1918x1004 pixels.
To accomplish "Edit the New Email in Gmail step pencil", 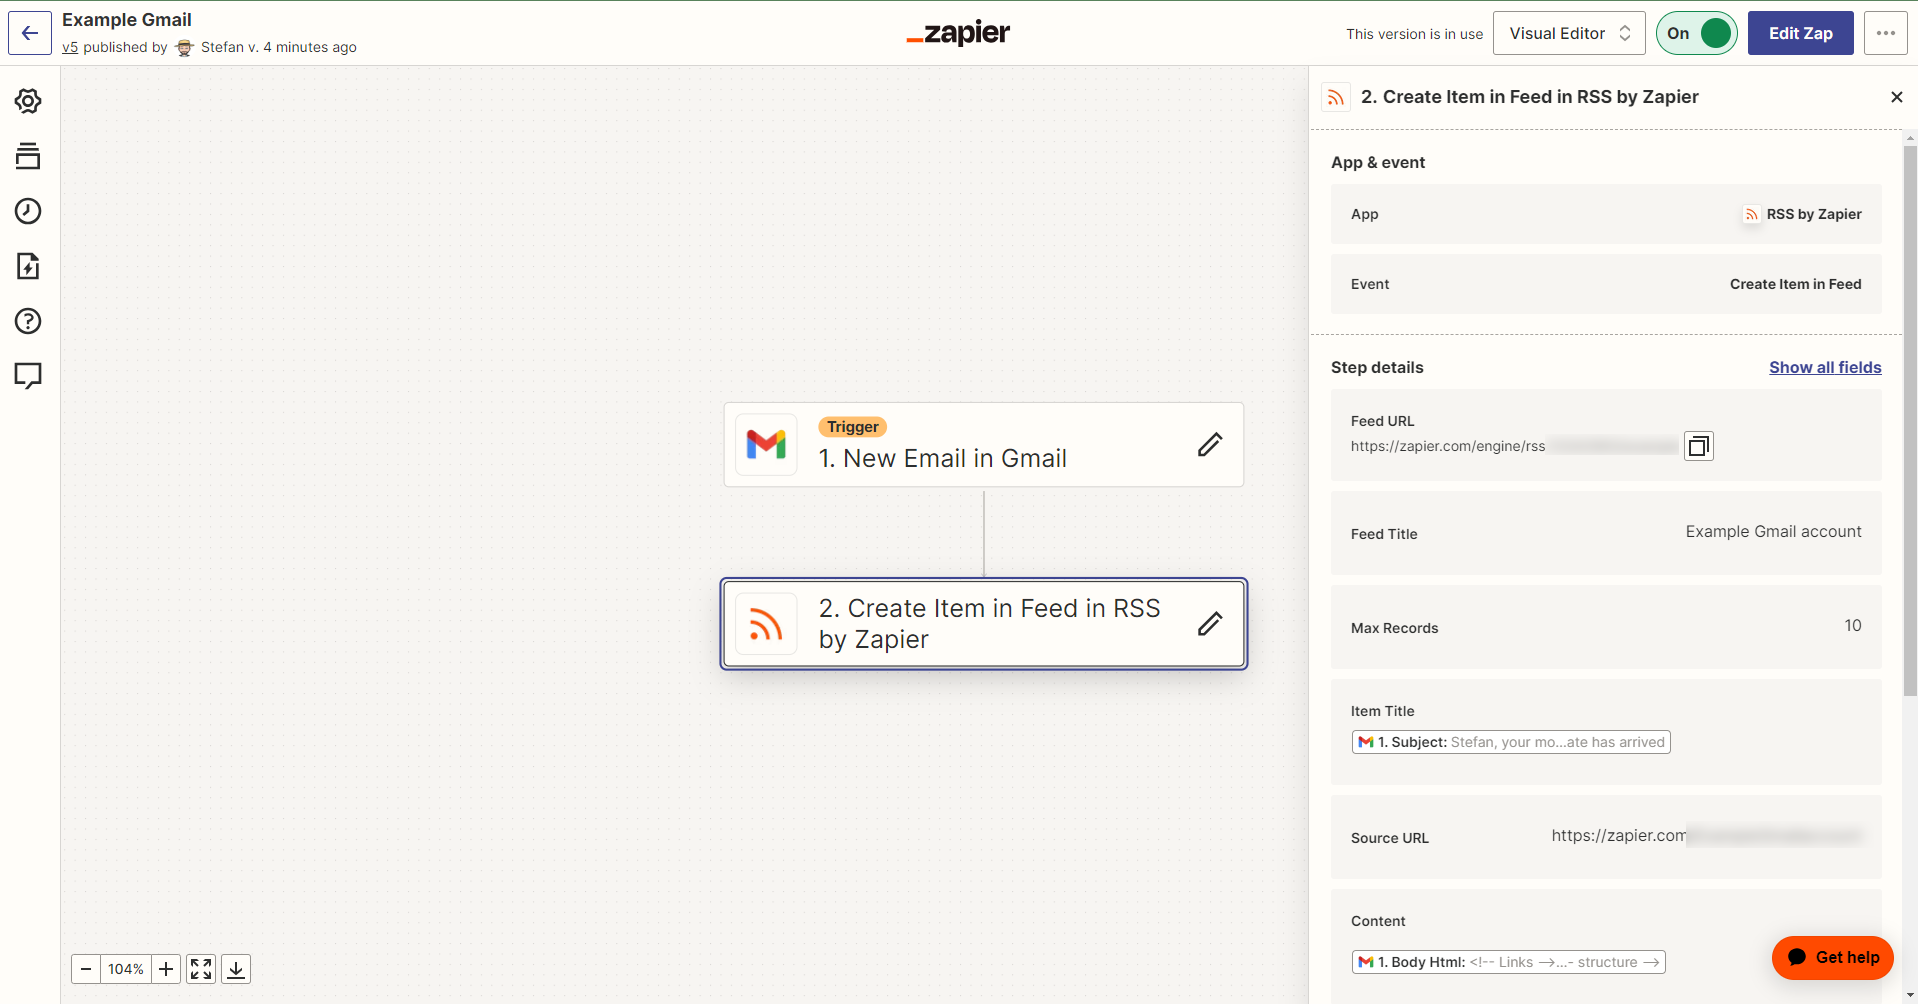I will [1210, 445].
